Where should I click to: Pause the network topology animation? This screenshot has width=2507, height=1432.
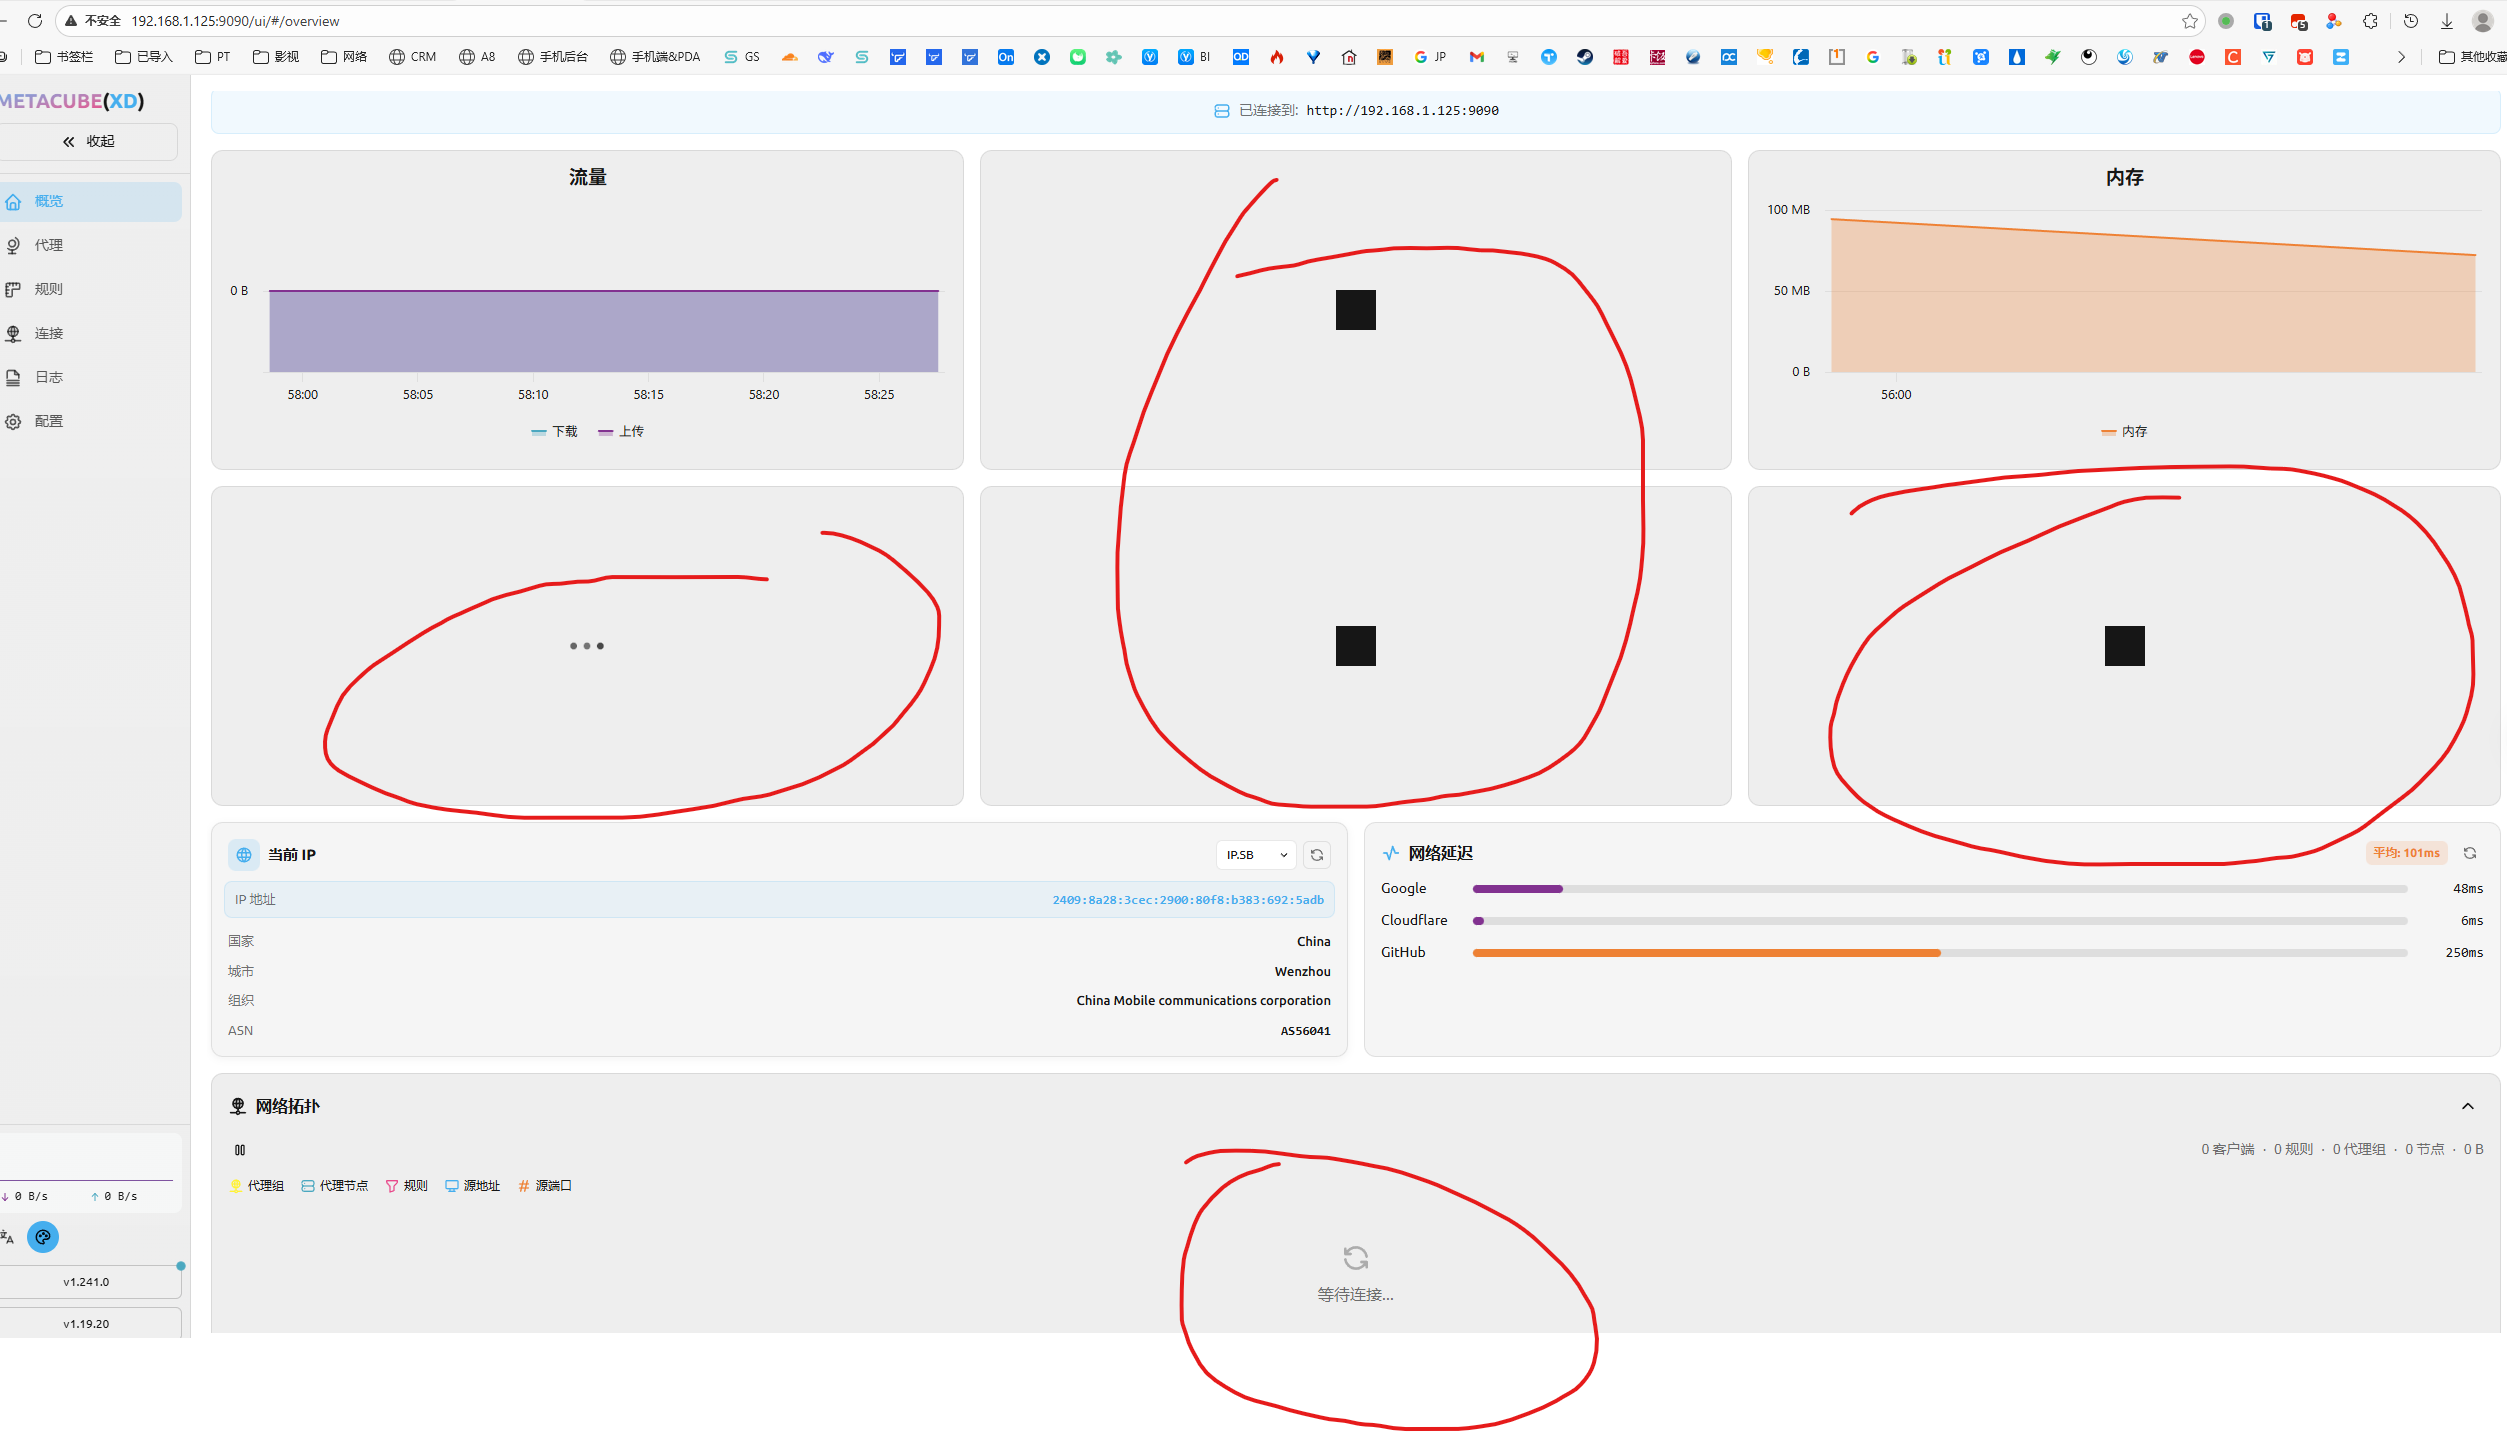tap(240, 1150)
